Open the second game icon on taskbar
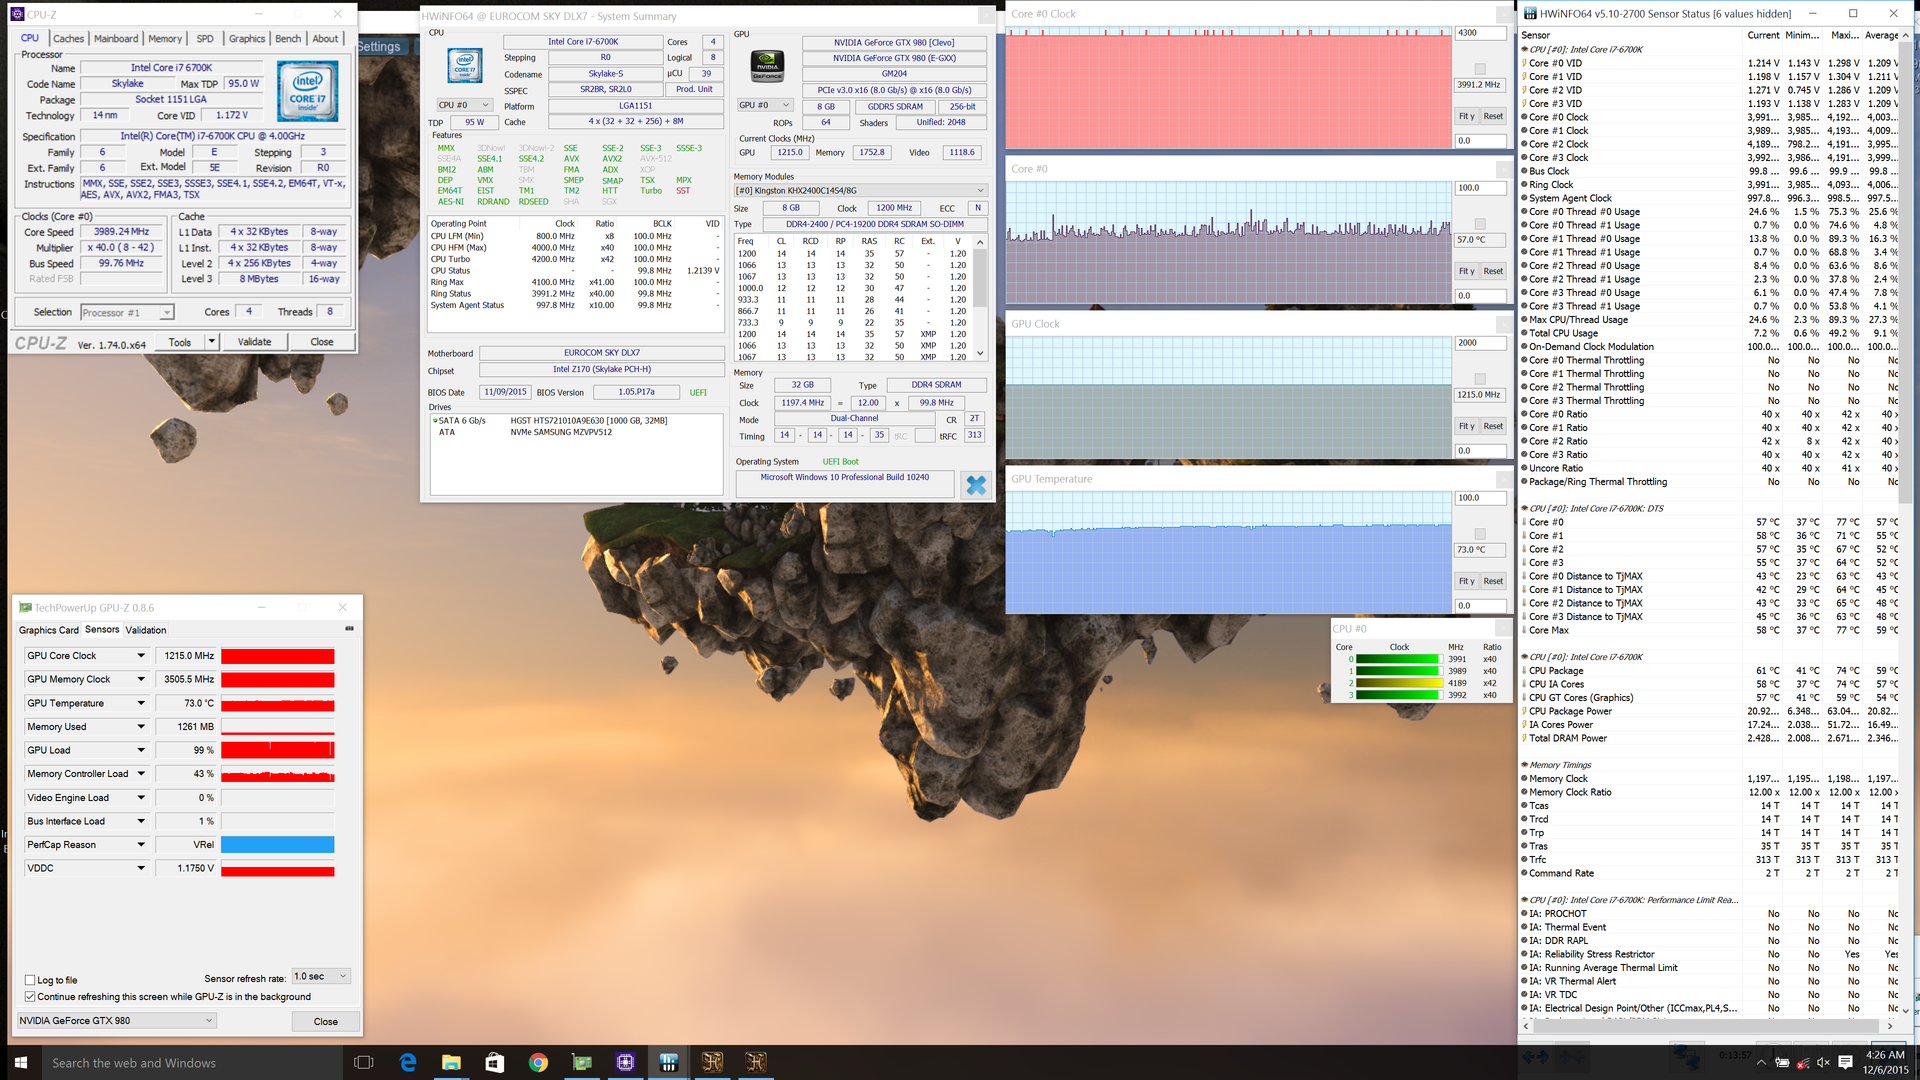This screenshot has width=1920, height=1080. click(756, 1062)
